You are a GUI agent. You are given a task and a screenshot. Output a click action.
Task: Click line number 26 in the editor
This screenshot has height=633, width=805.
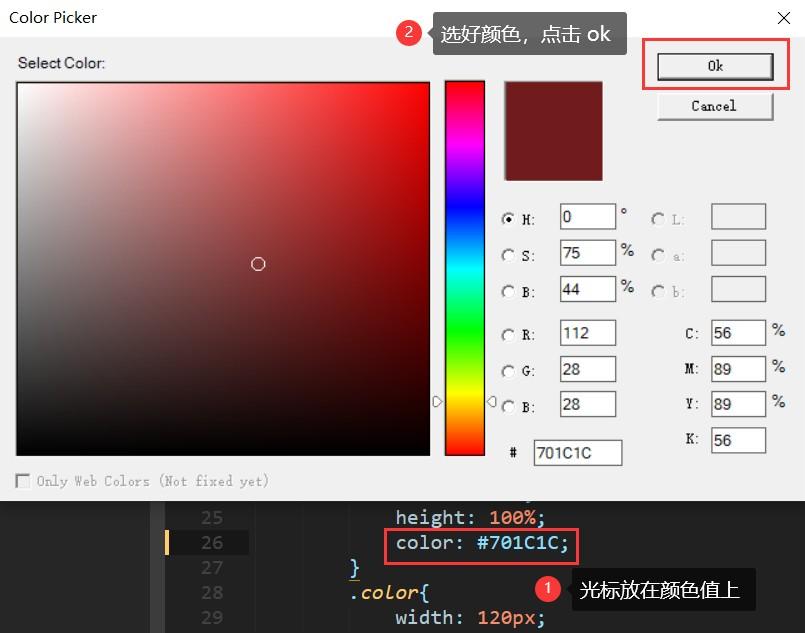tap(208, 543)
